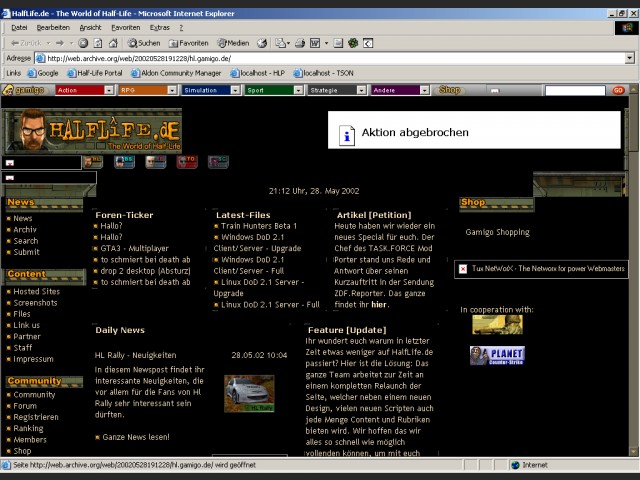Click the 'hier' link in the Artikel text

click(x=379, y=304)
